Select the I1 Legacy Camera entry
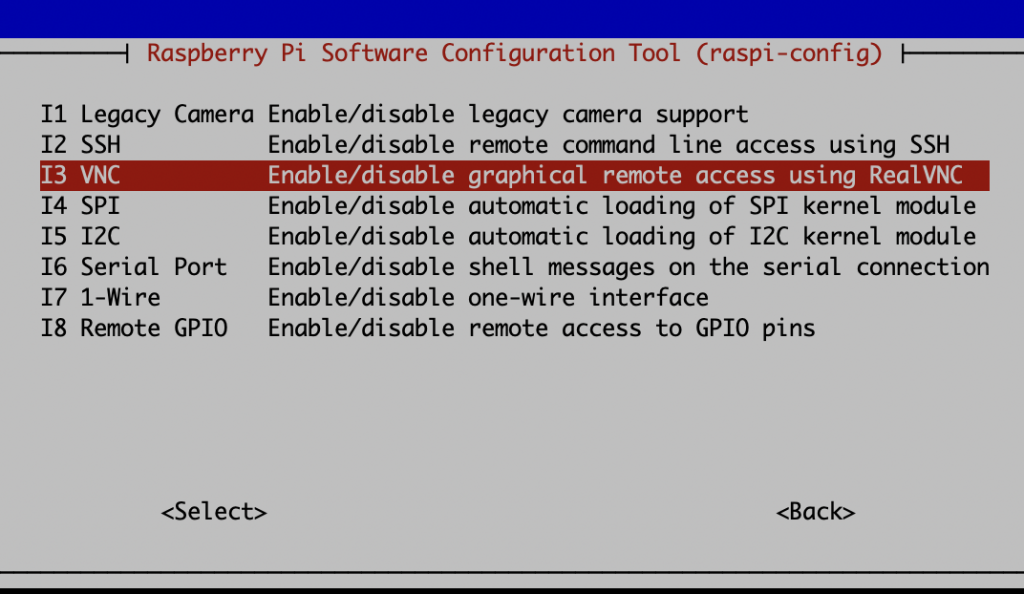1024x594 pixels. [515, 114]
